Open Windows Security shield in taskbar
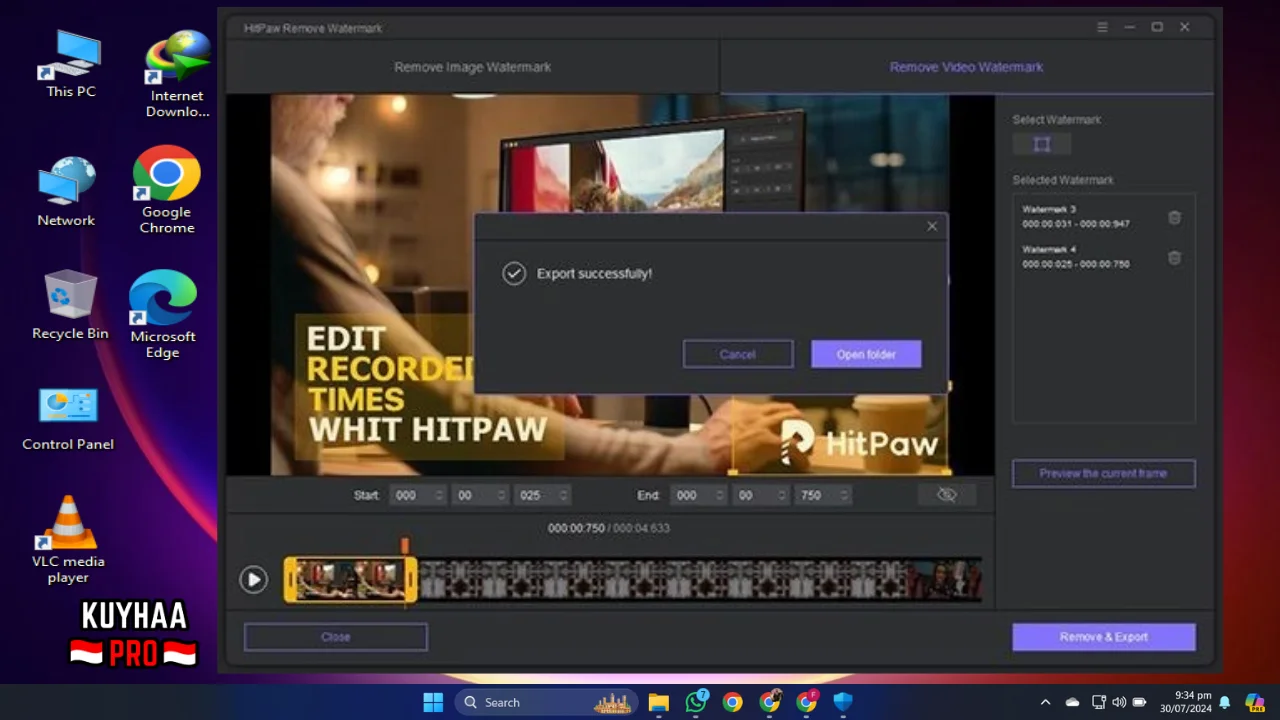Image resolution: width=1280 pixels, height=720 pixels. pyautogui.click(x=843, y=702)
